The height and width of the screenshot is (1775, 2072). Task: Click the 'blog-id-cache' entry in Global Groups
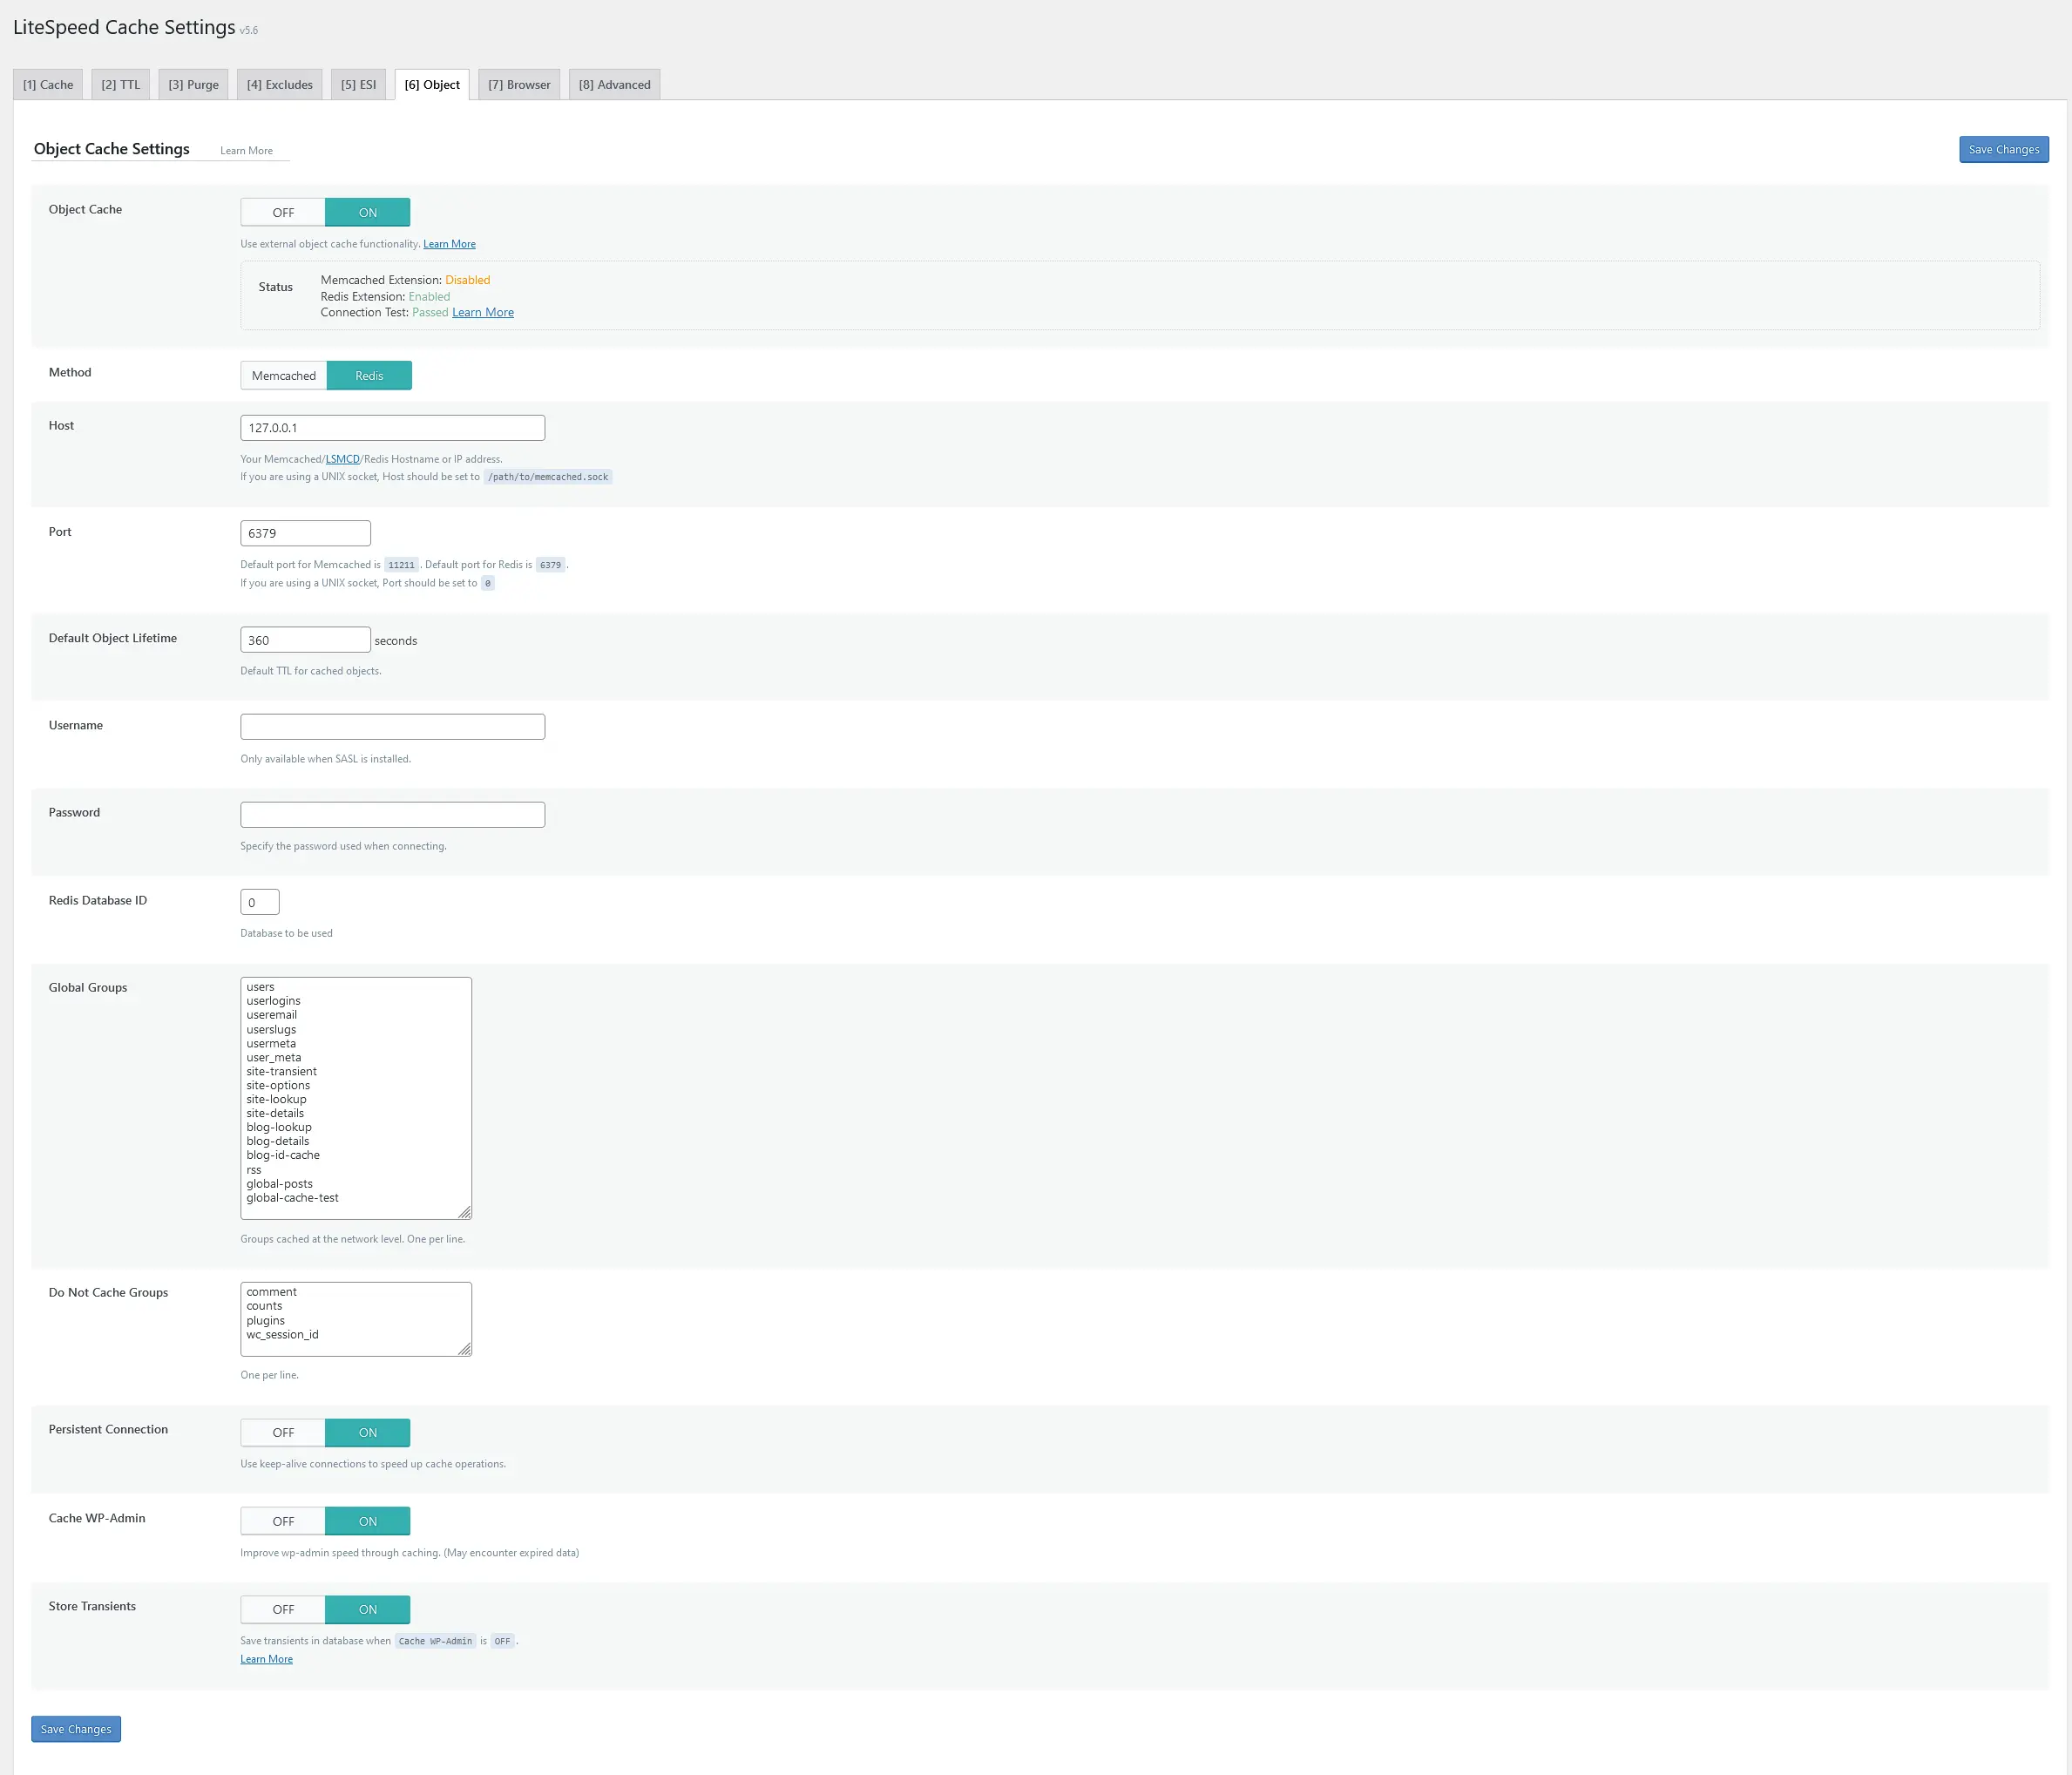tap(283, 1155)
